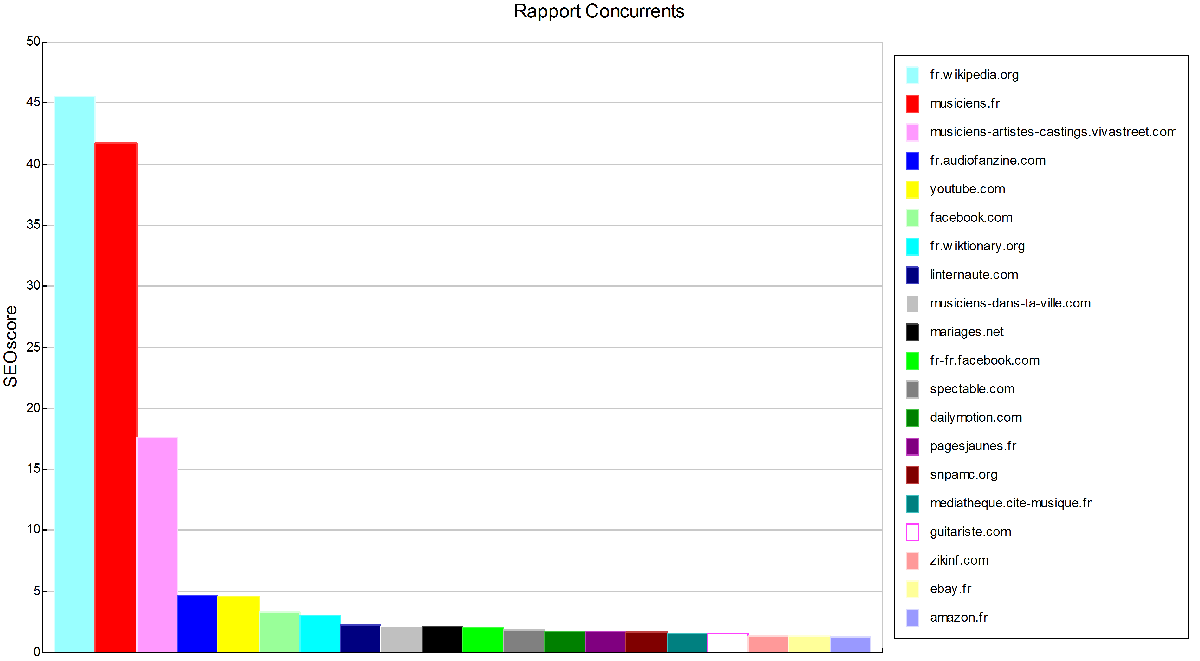Click legend text 'musiciens-dans-la-ville.com'
1200x661 pixels.
(x=1010, y=303)
